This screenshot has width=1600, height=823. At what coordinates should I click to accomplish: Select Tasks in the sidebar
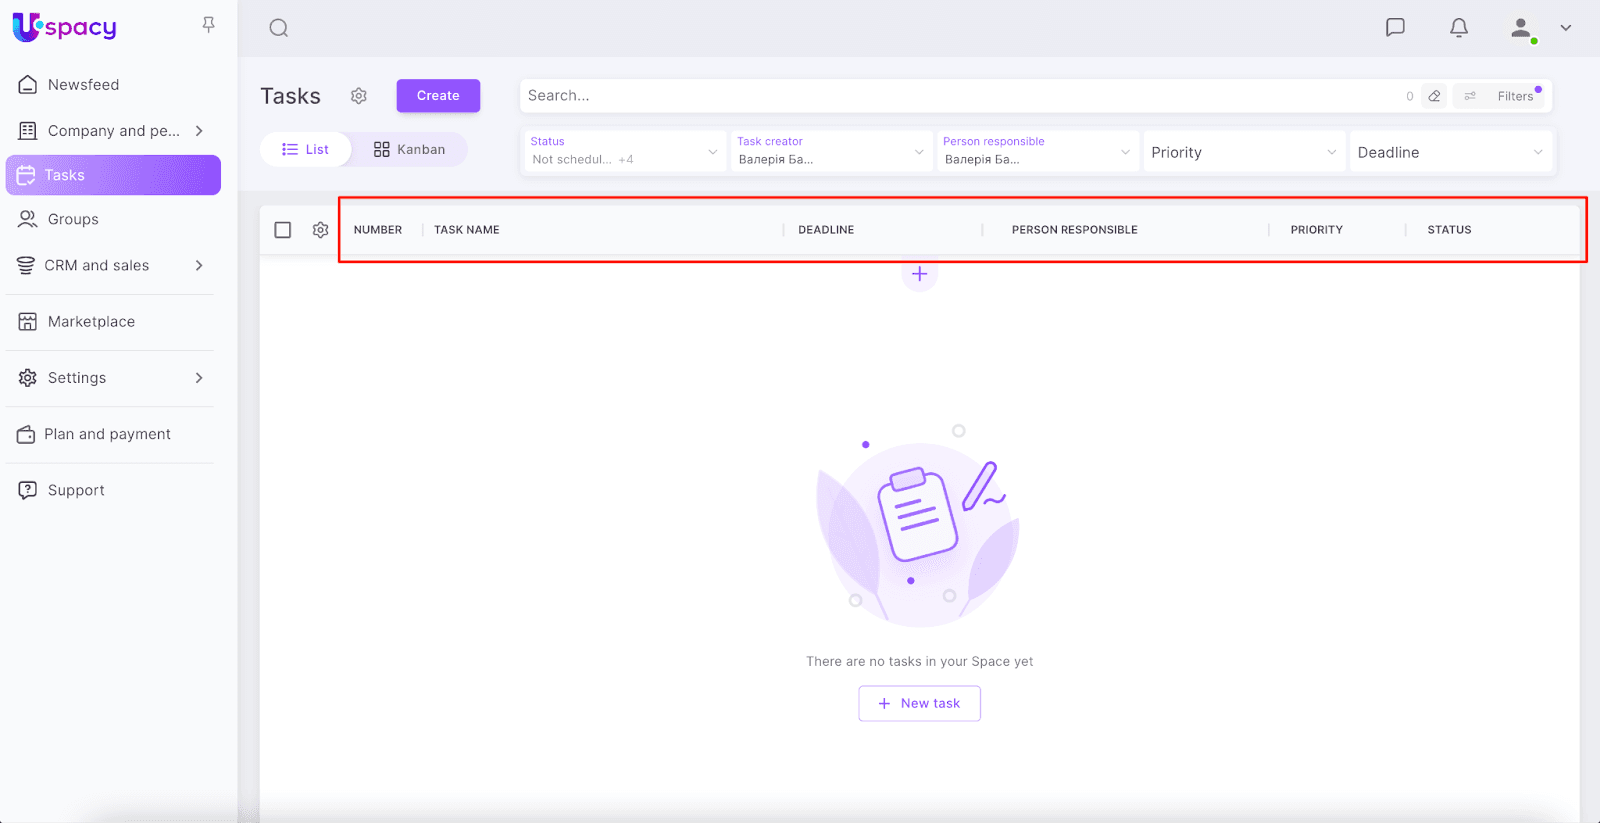(113, 175)
